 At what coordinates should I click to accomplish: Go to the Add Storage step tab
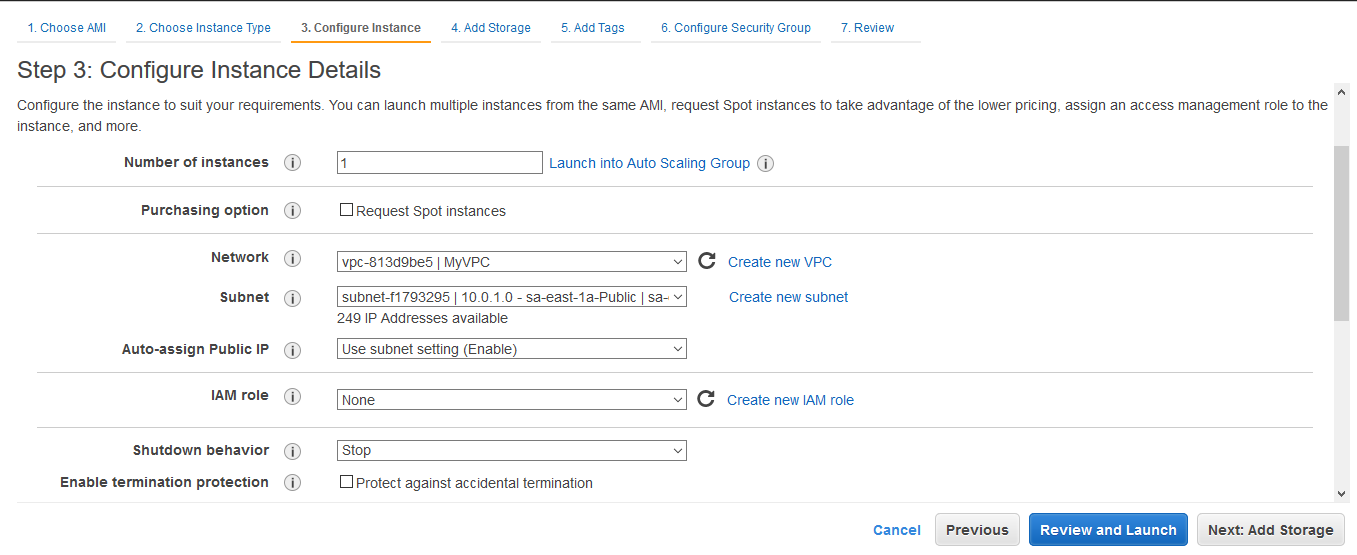click(490, 28)
